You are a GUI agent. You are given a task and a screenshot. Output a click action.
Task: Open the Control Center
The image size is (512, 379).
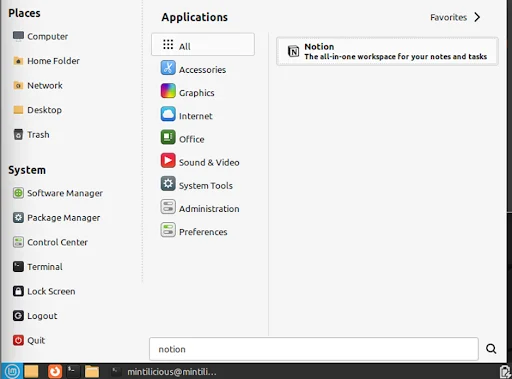point(50,242)
